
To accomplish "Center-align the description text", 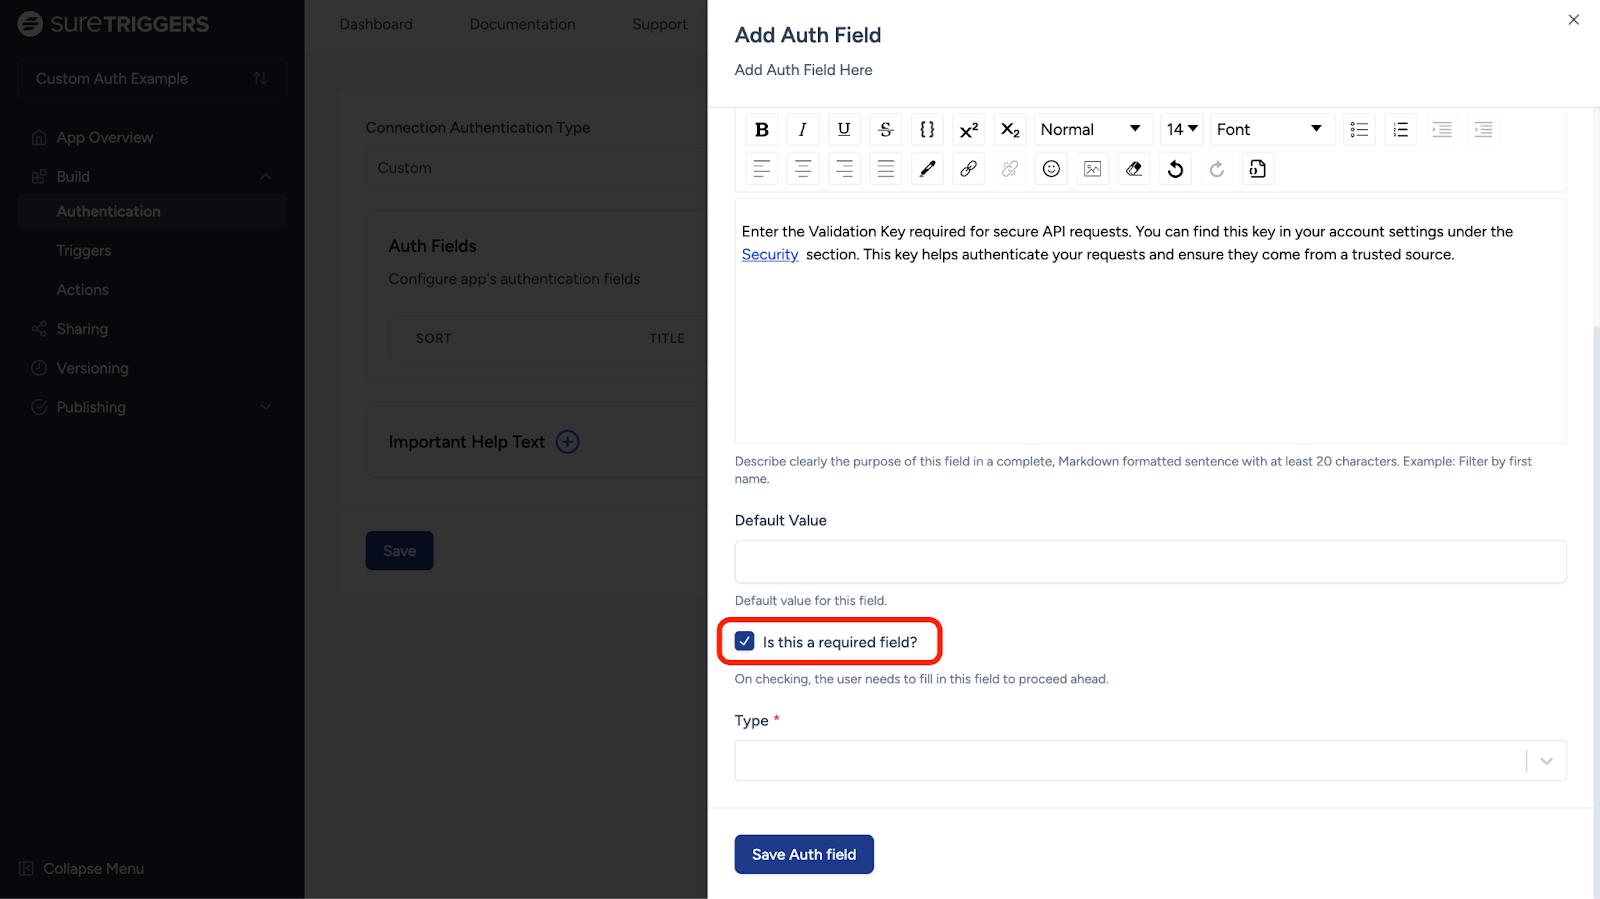I will click(803, 169).
